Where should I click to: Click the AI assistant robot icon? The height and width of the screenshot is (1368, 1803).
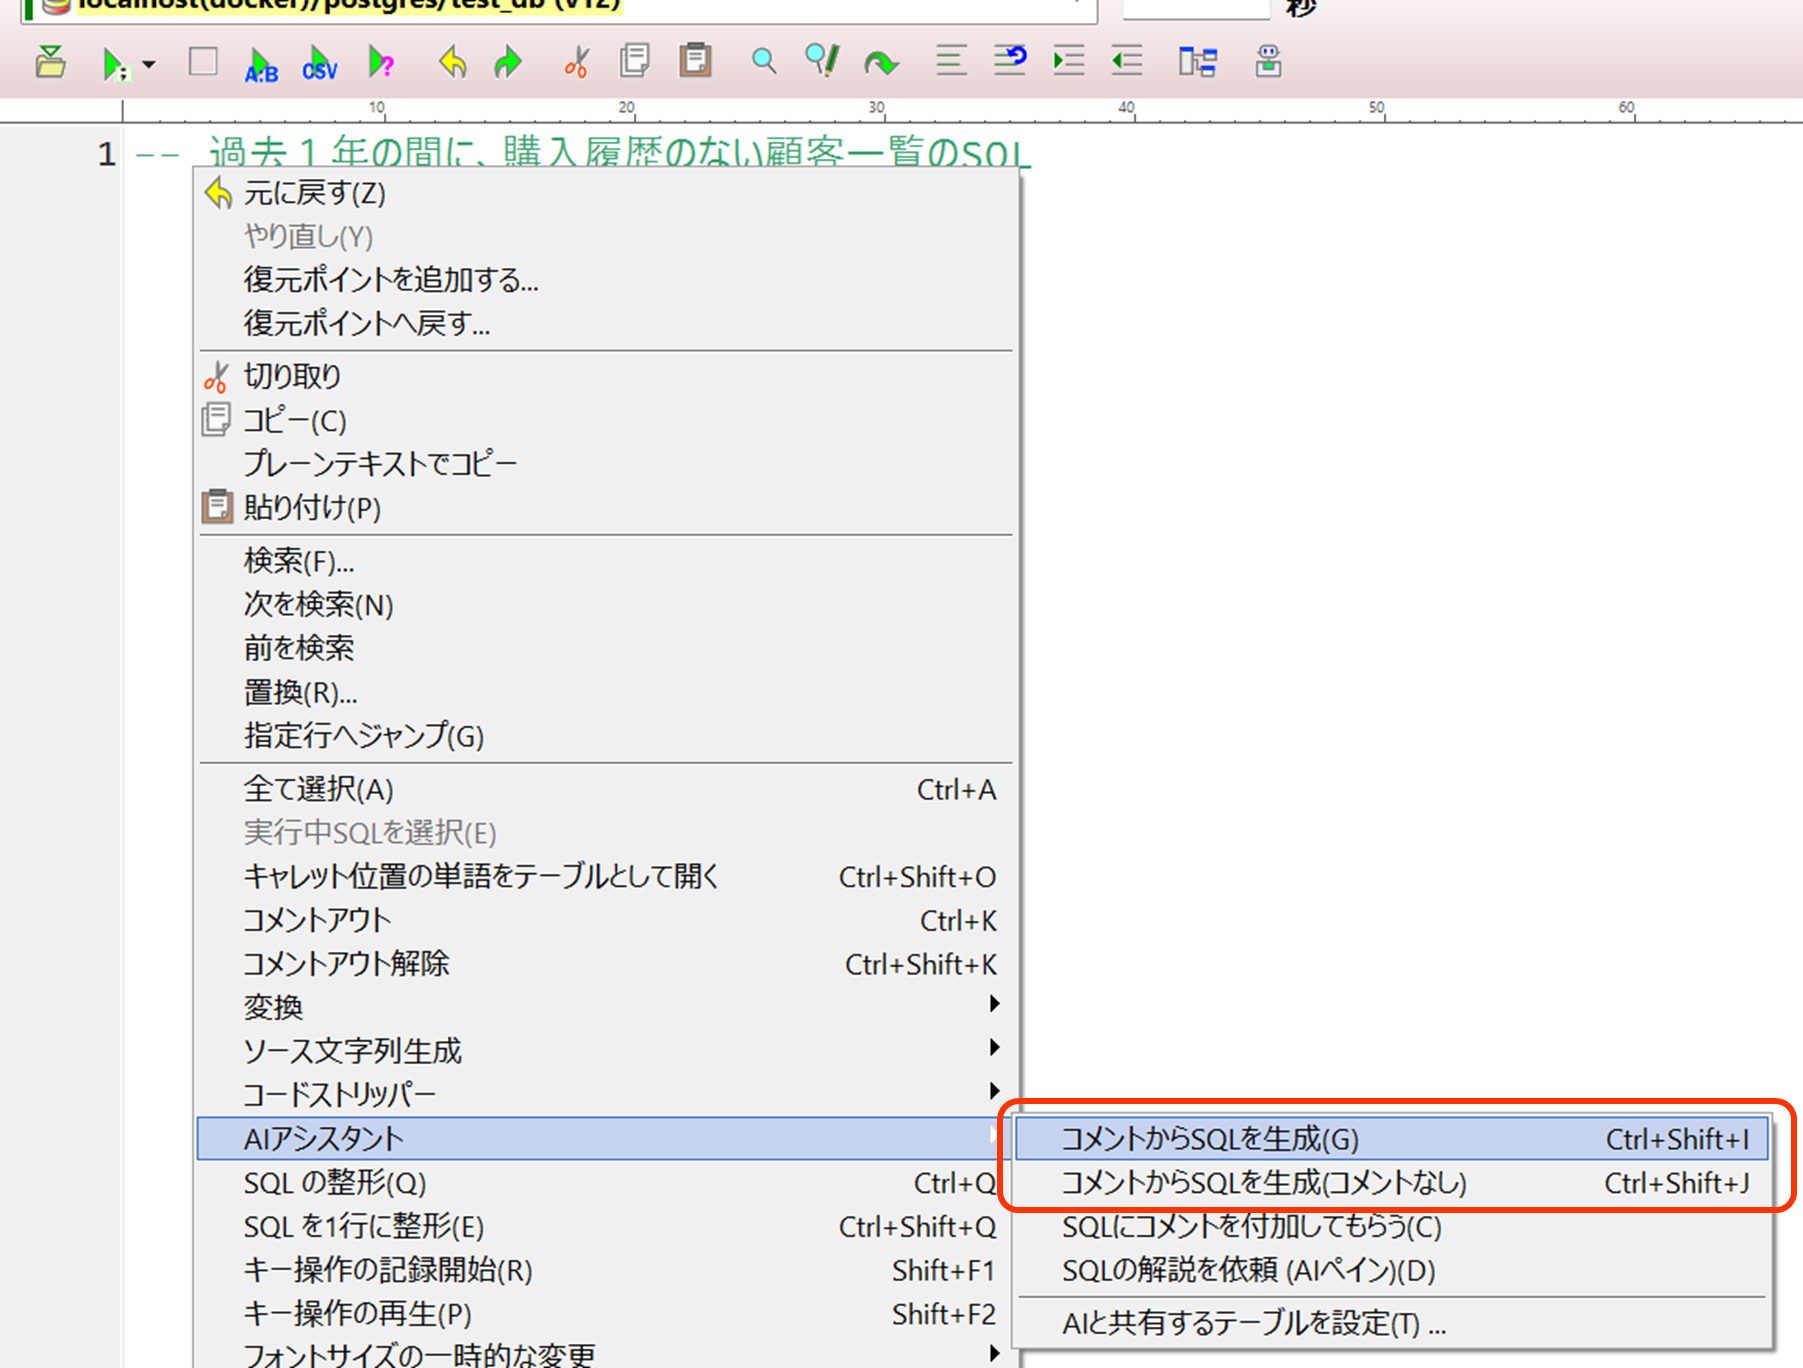tap(1268, 62)
